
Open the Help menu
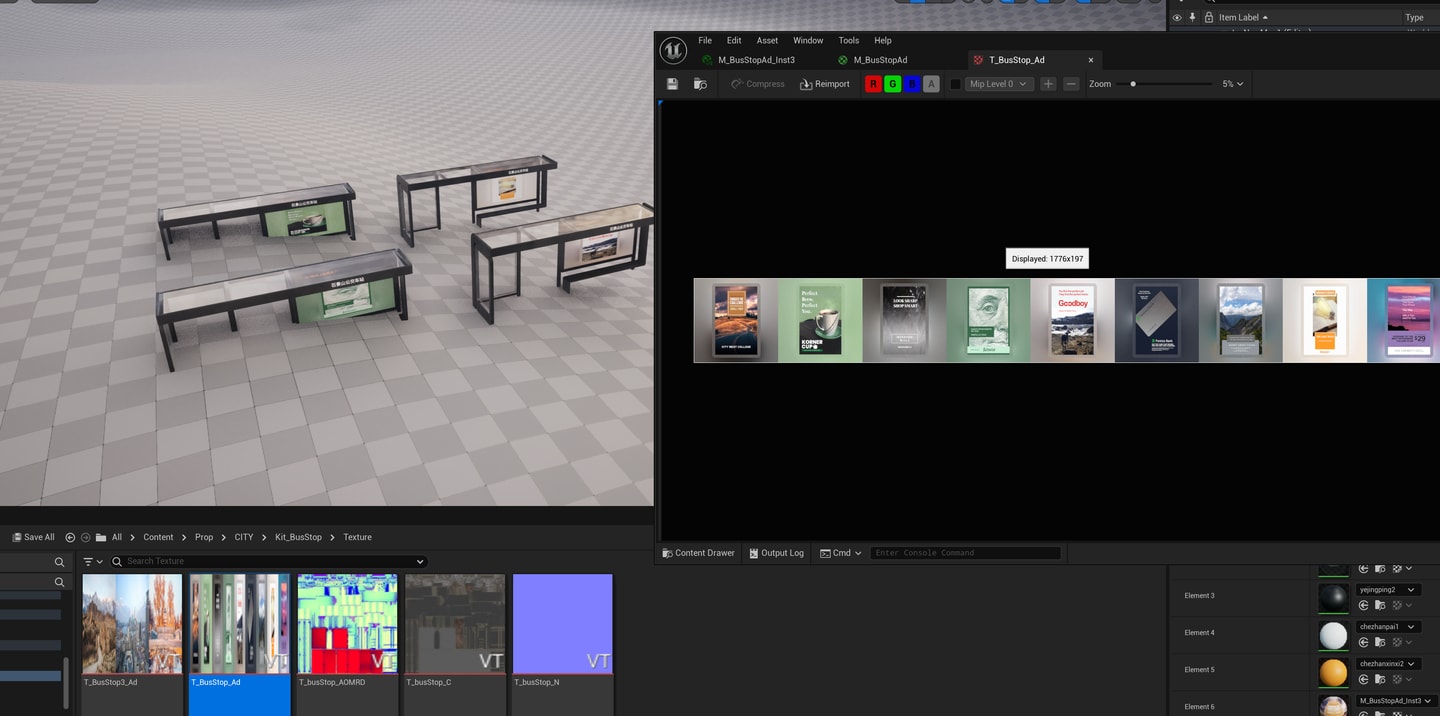tap(883, 40)
